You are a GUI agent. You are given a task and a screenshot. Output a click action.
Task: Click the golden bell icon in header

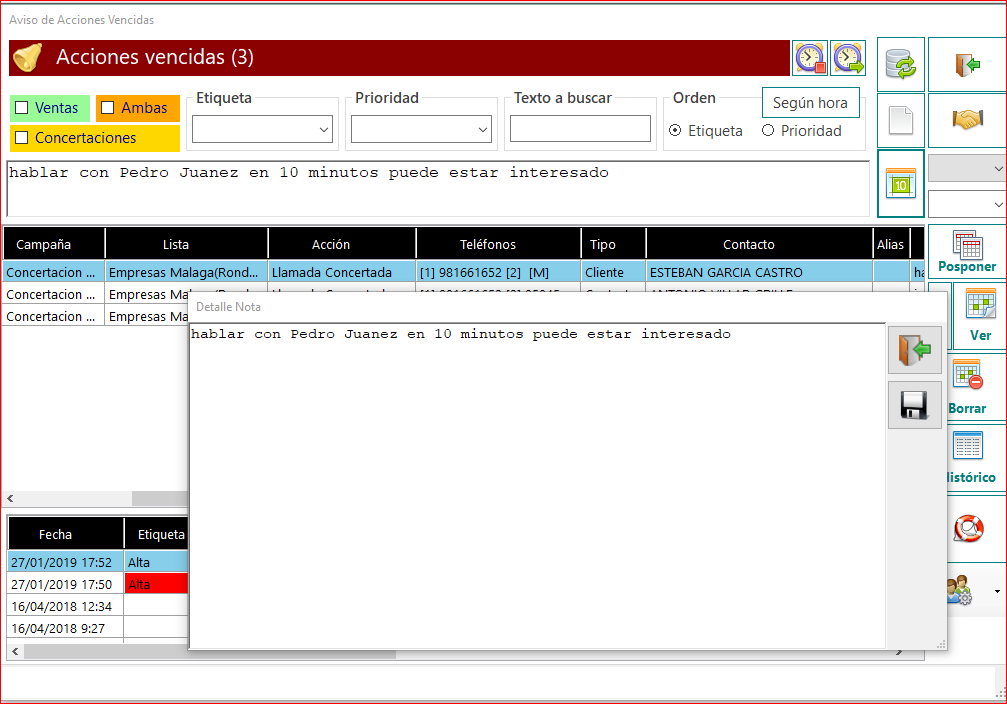coord(28,58)
